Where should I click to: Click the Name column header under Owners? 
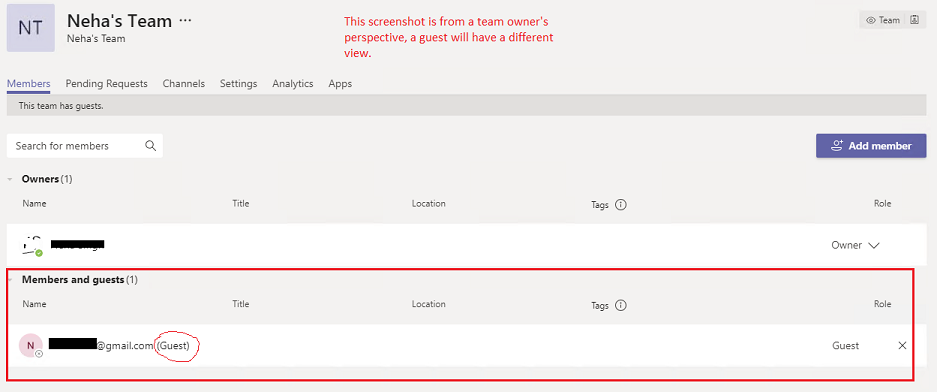[x=34, y=204]
